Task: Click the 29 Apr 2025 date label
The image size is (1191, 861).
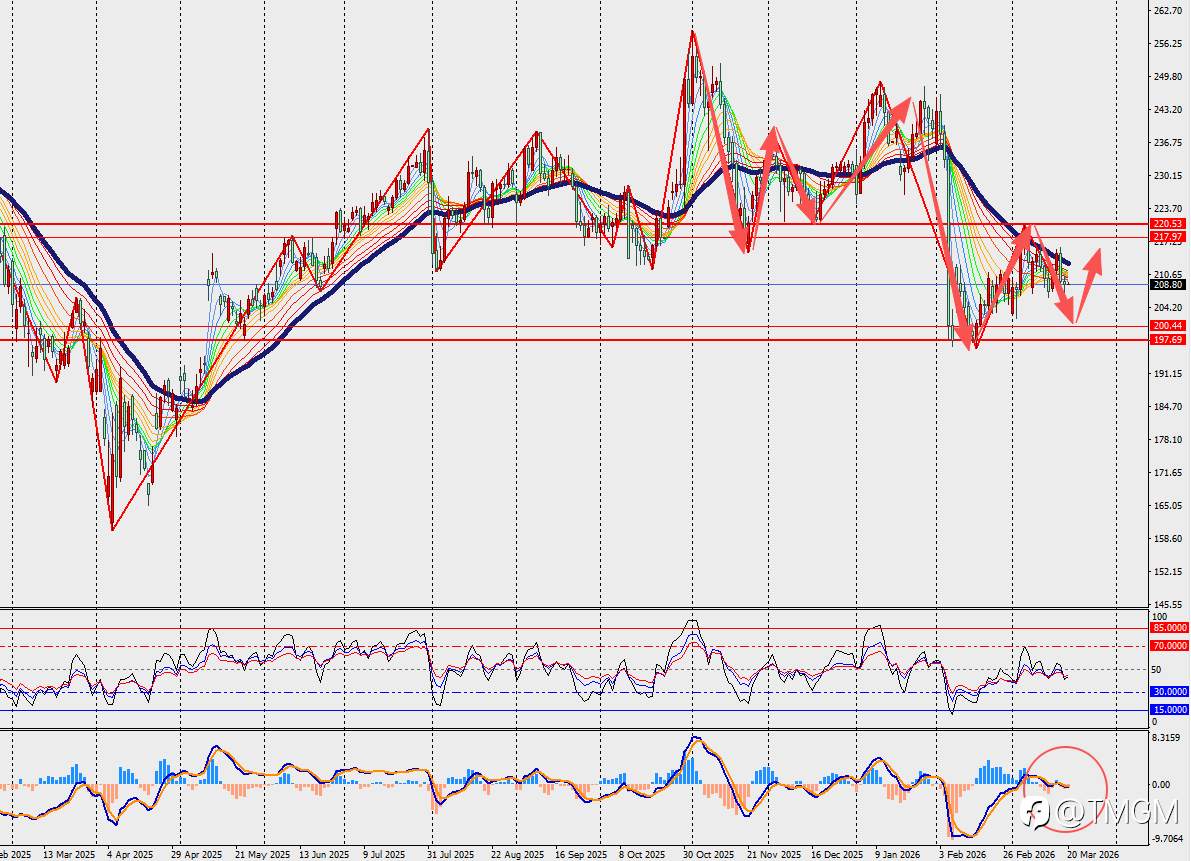Action: point(195,854)
